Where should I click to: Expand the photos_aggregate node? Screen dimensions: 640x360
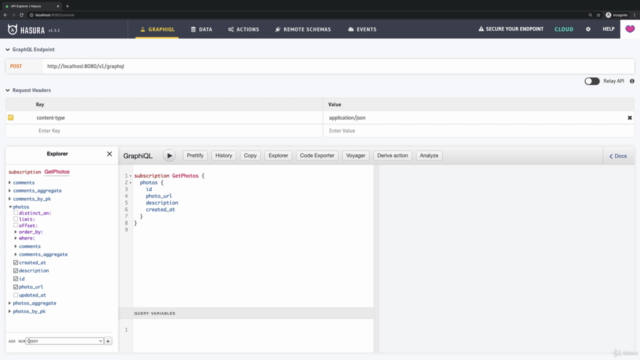[x=10, y=303]
